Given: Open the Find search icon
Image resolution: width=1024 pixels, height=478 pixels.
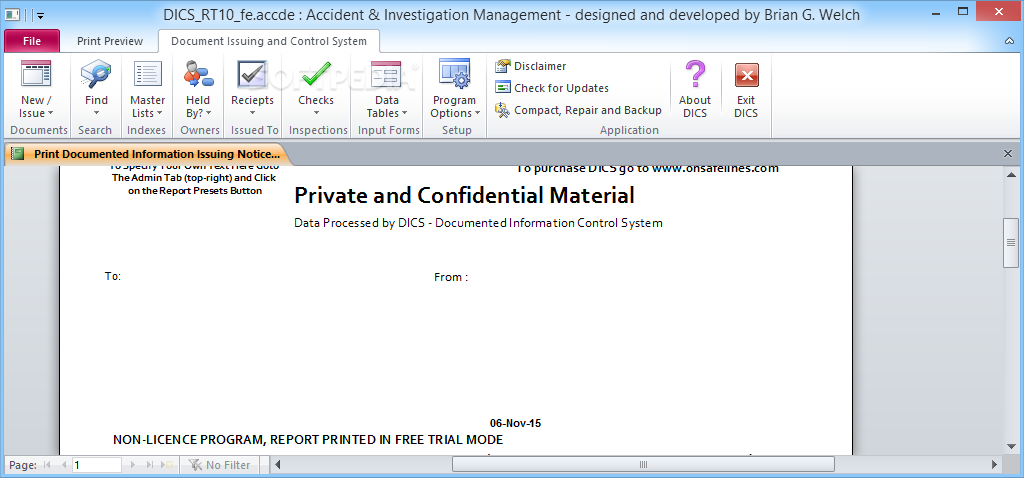Looking at the screenshot, I should click(96, 74).
